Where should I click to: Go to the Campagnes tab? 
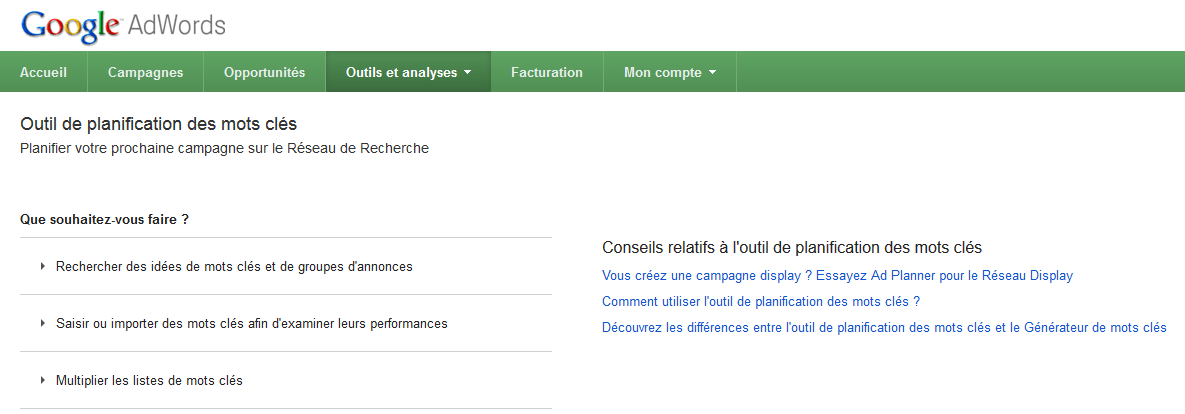pos(145,72)
